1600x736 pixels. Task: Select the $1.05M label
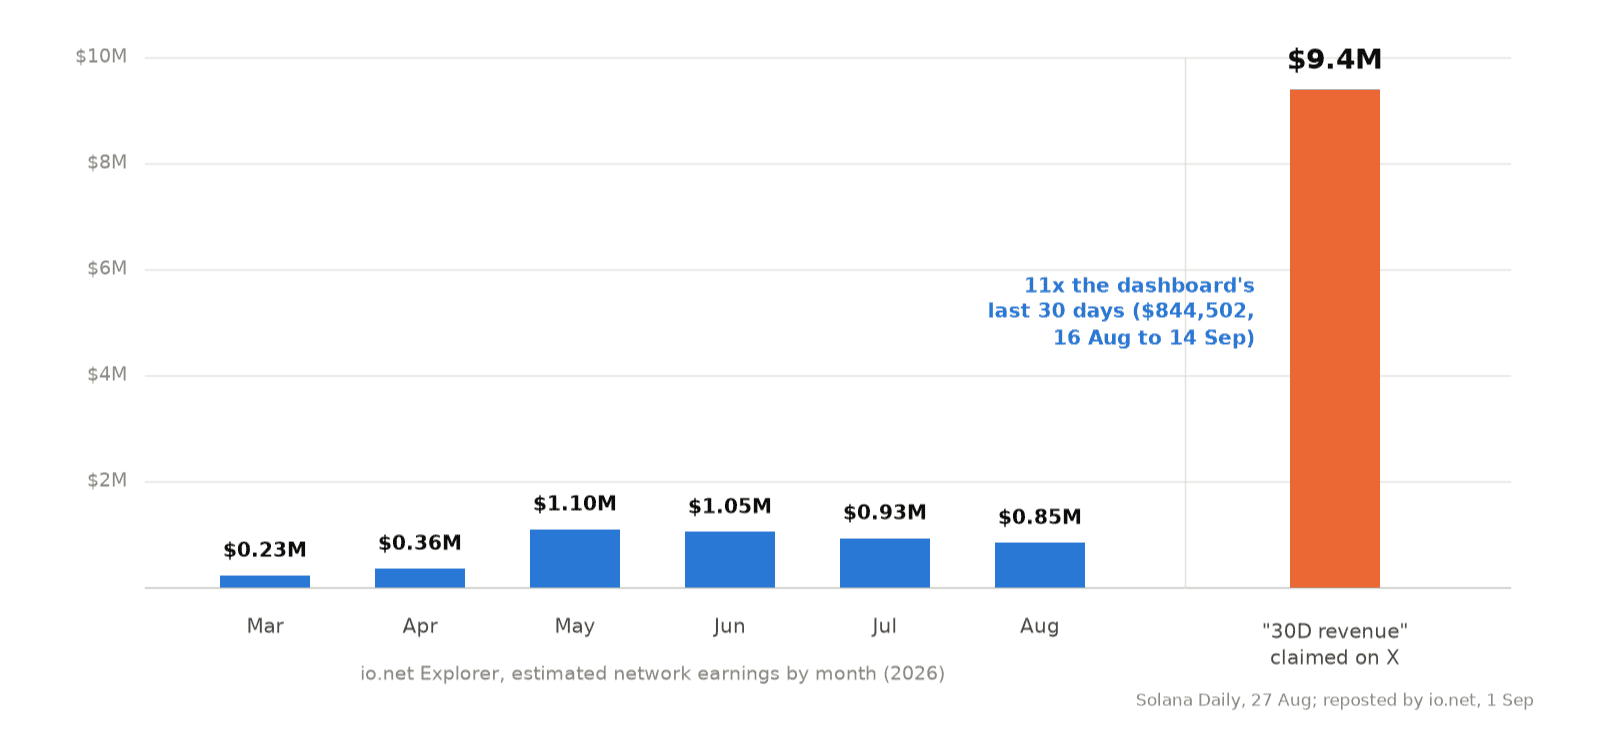[x=730, y=506]
